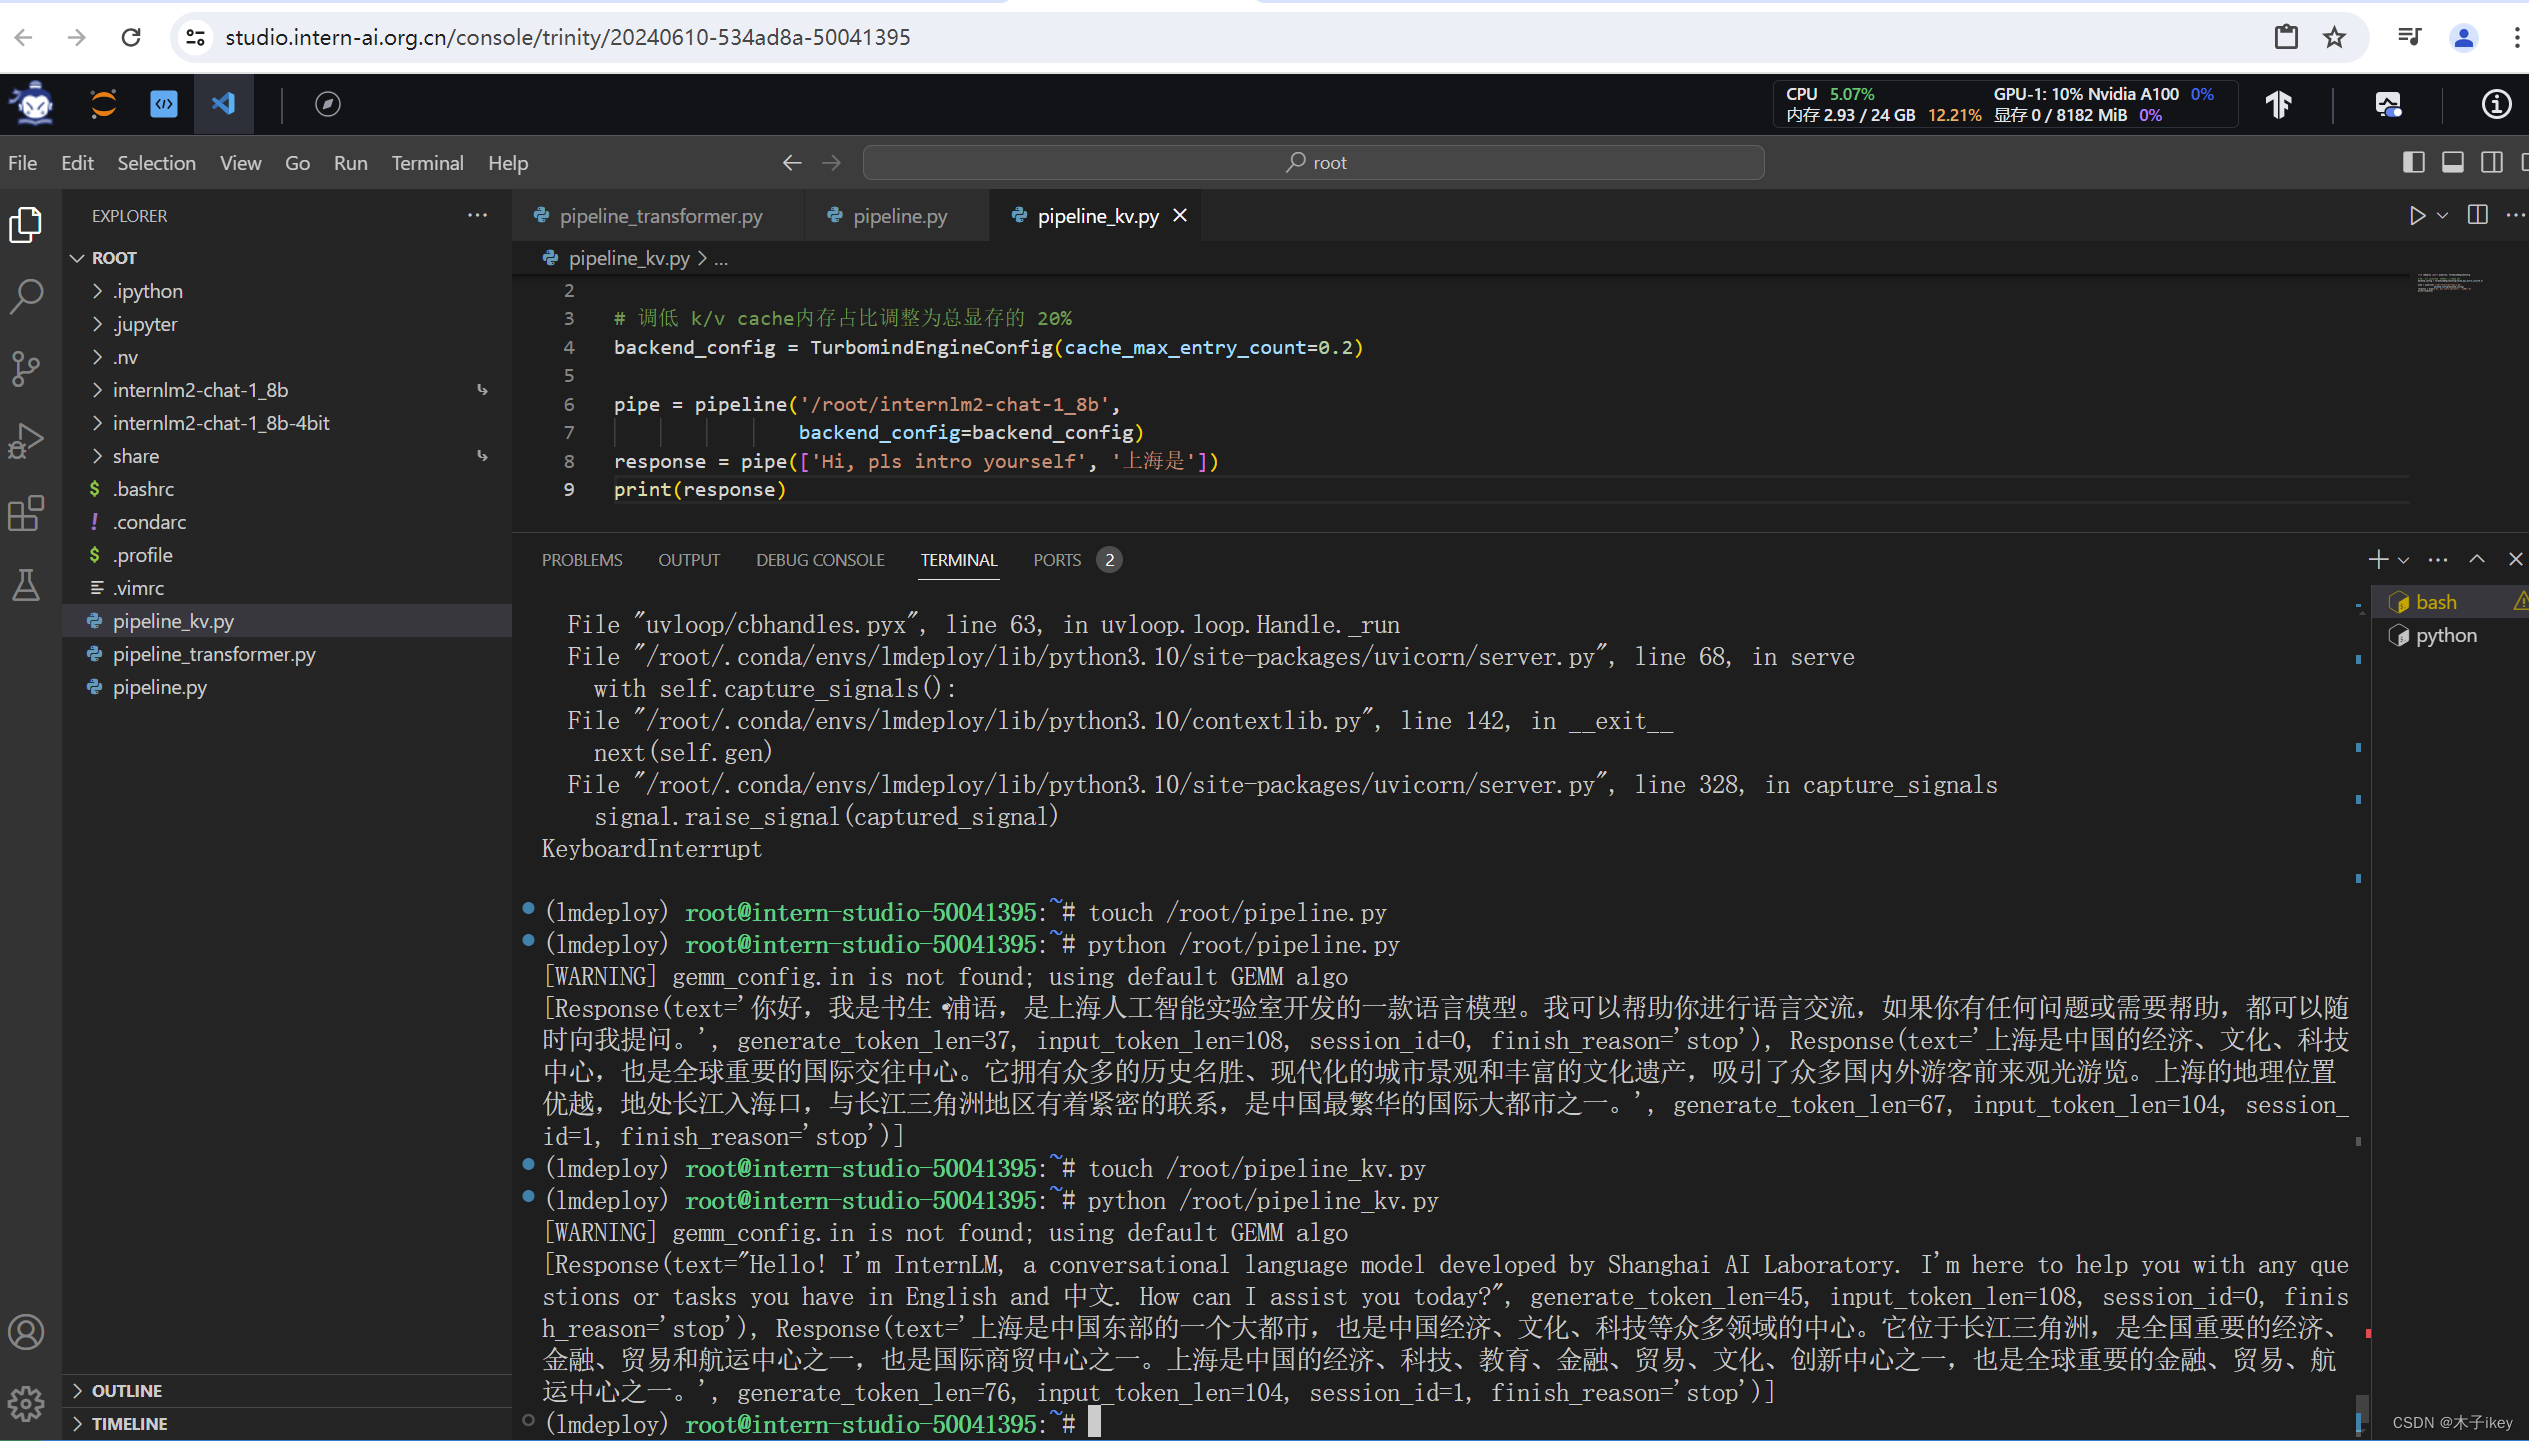2529x1441 pixels.
Task: Open the Accounts icon above the gear
Action: [x=26, y=1331]
